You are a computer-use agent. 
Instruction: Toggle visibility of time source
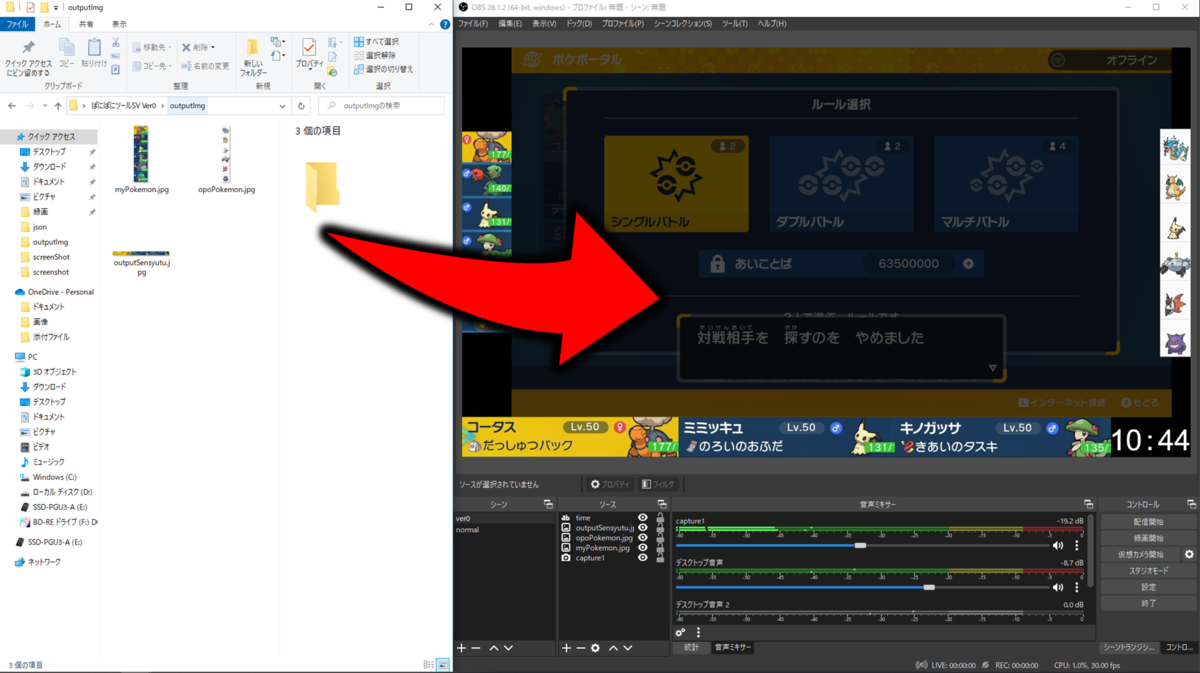pyautogui.click(x=643, y=518)
